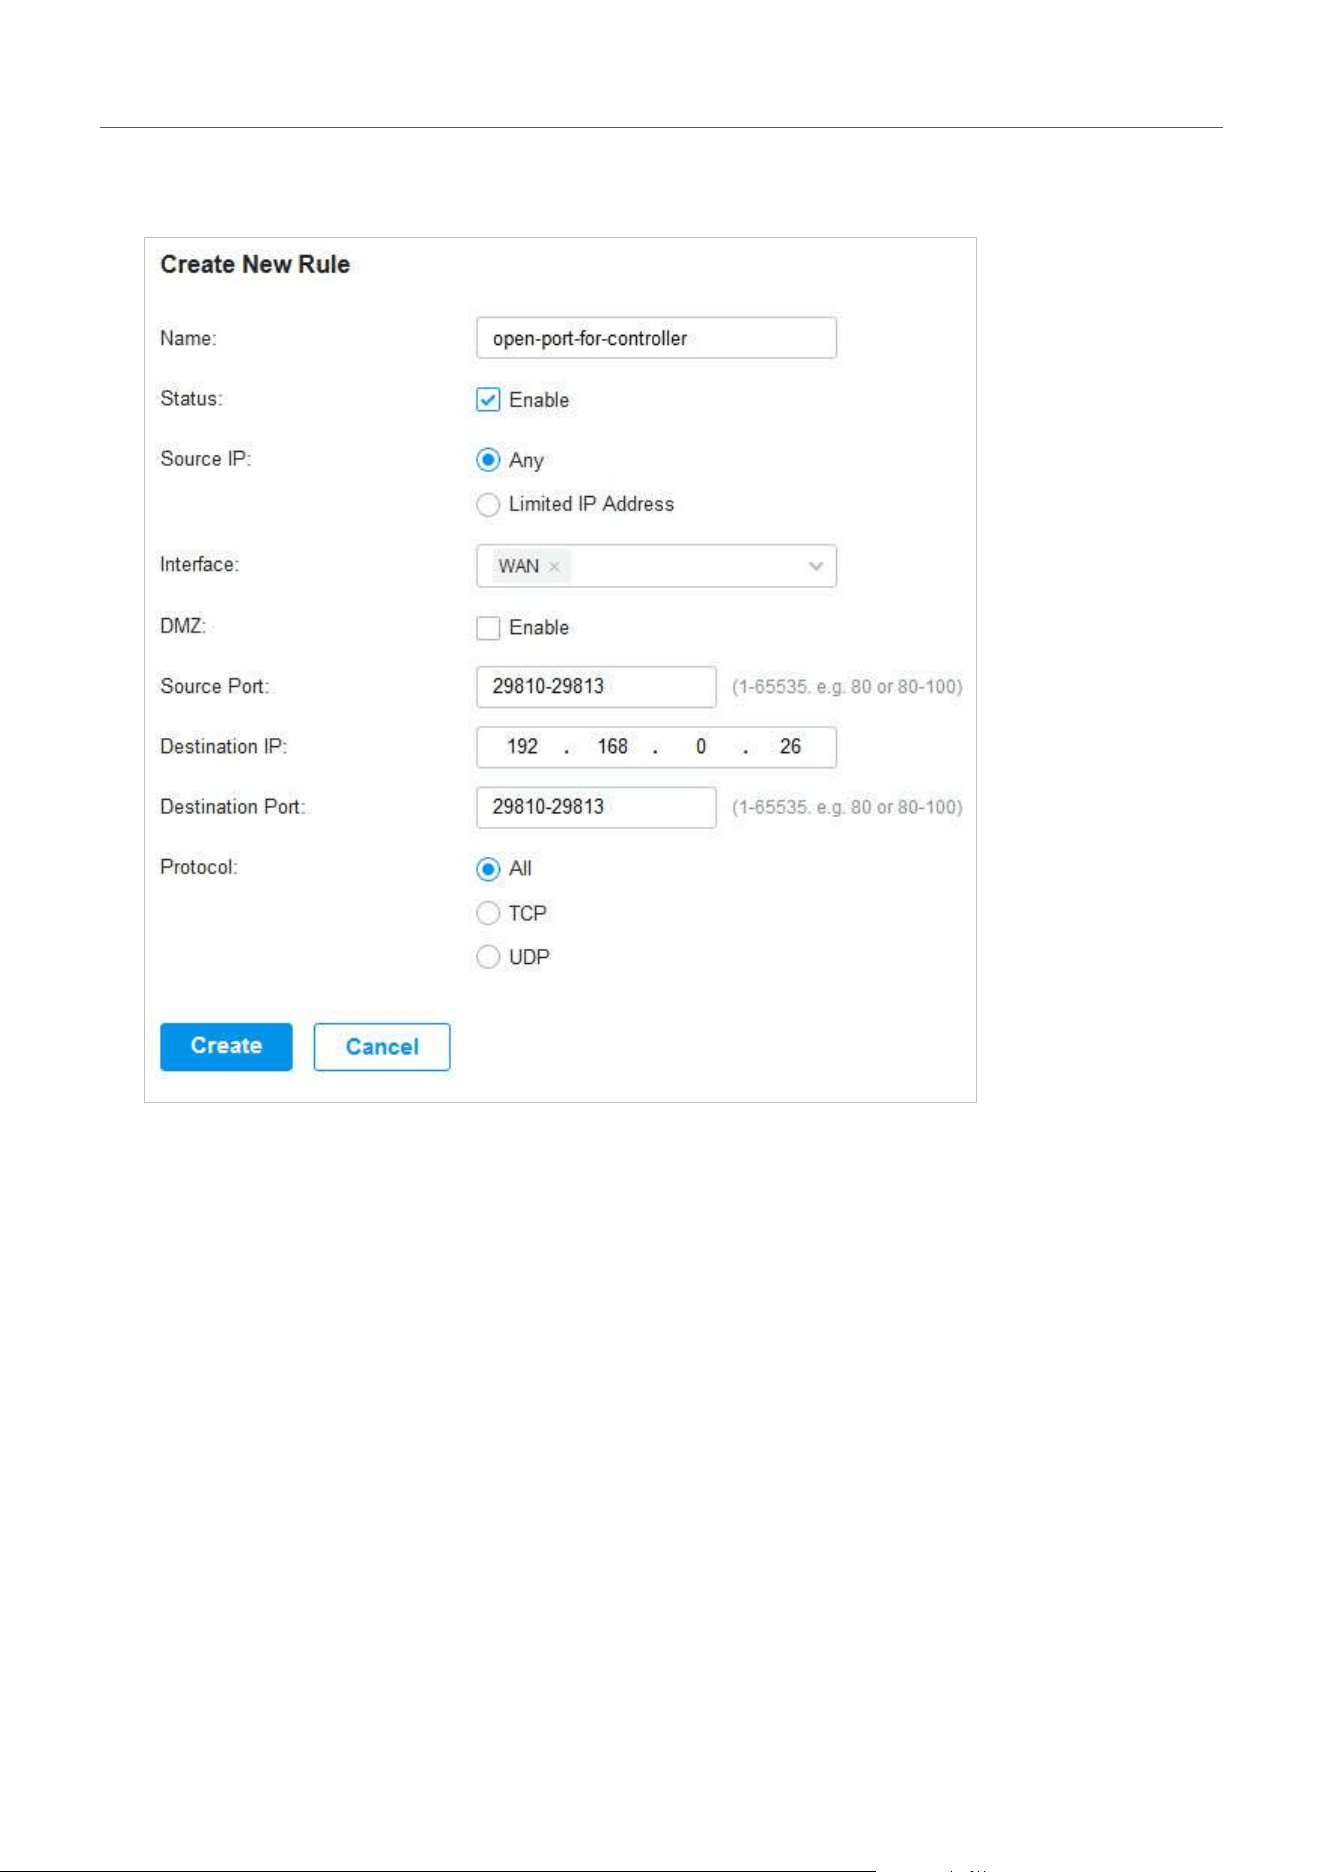The image size is (1324, 1872).
Task: Click the Interface label
Action: (x=200, y=565)
